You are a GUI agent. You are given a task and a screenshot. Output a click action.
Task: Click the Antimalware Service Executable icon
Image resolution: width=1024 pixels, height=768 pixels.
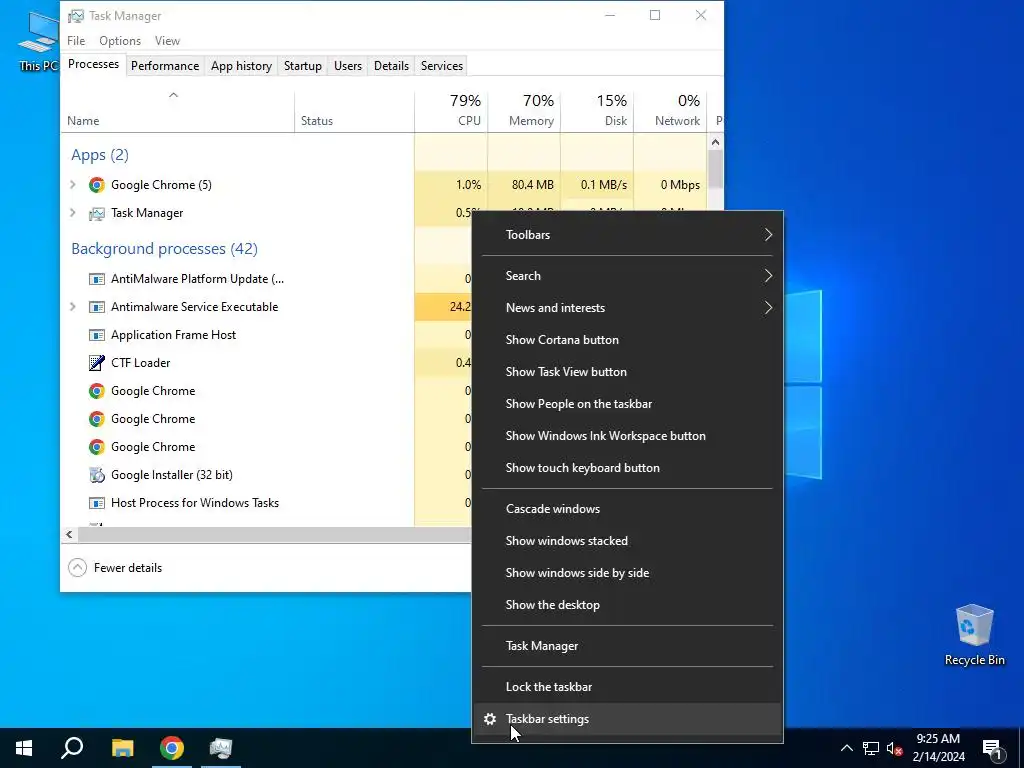(97, 307)
